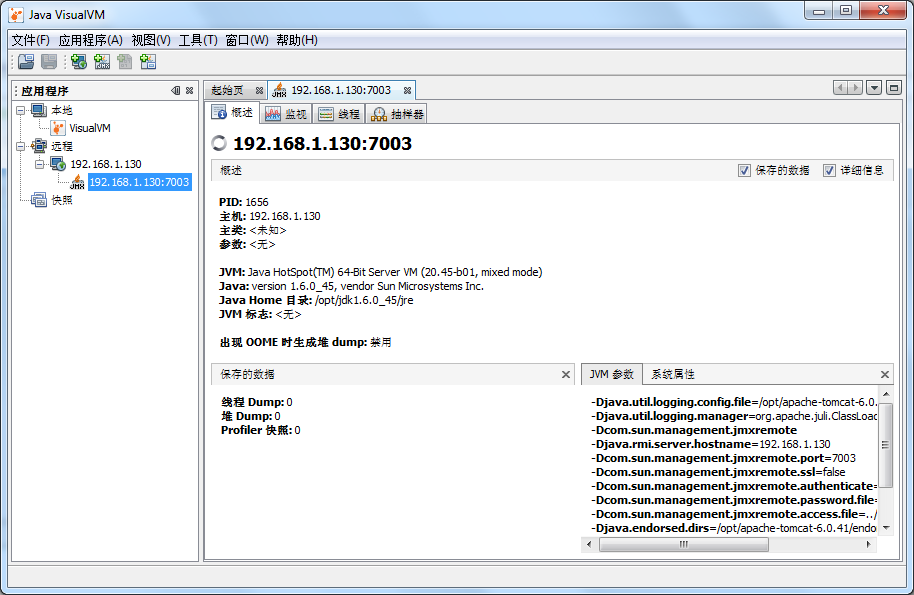Select 192.168.1.130:7003 node in tree
Viewport: 914px width, 595px height.
(139, 182)
